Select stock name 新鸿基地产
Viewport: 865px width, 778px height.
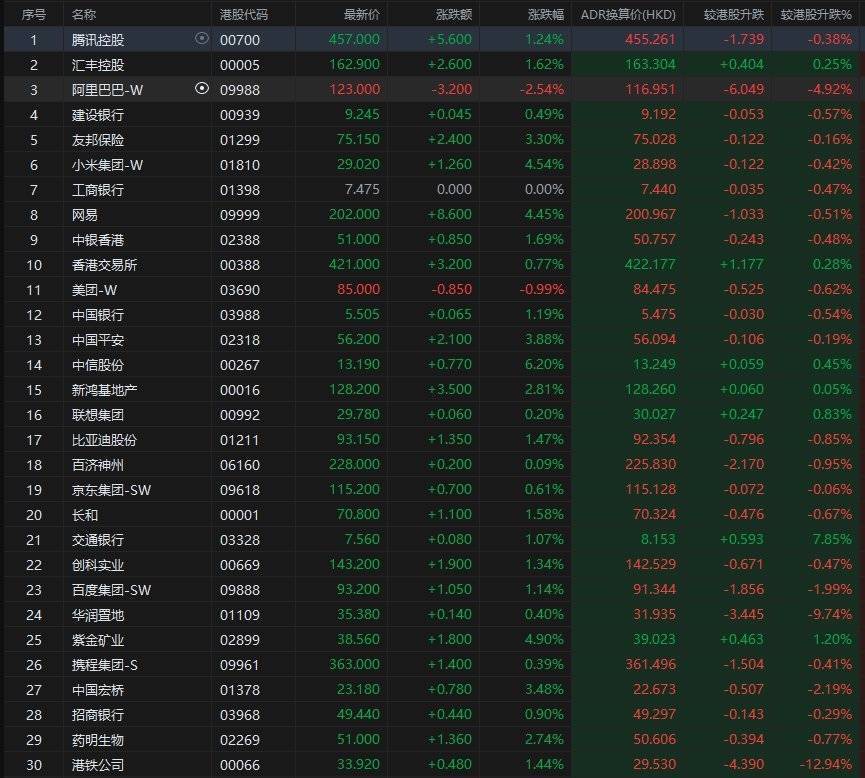[x=104, y=390]
